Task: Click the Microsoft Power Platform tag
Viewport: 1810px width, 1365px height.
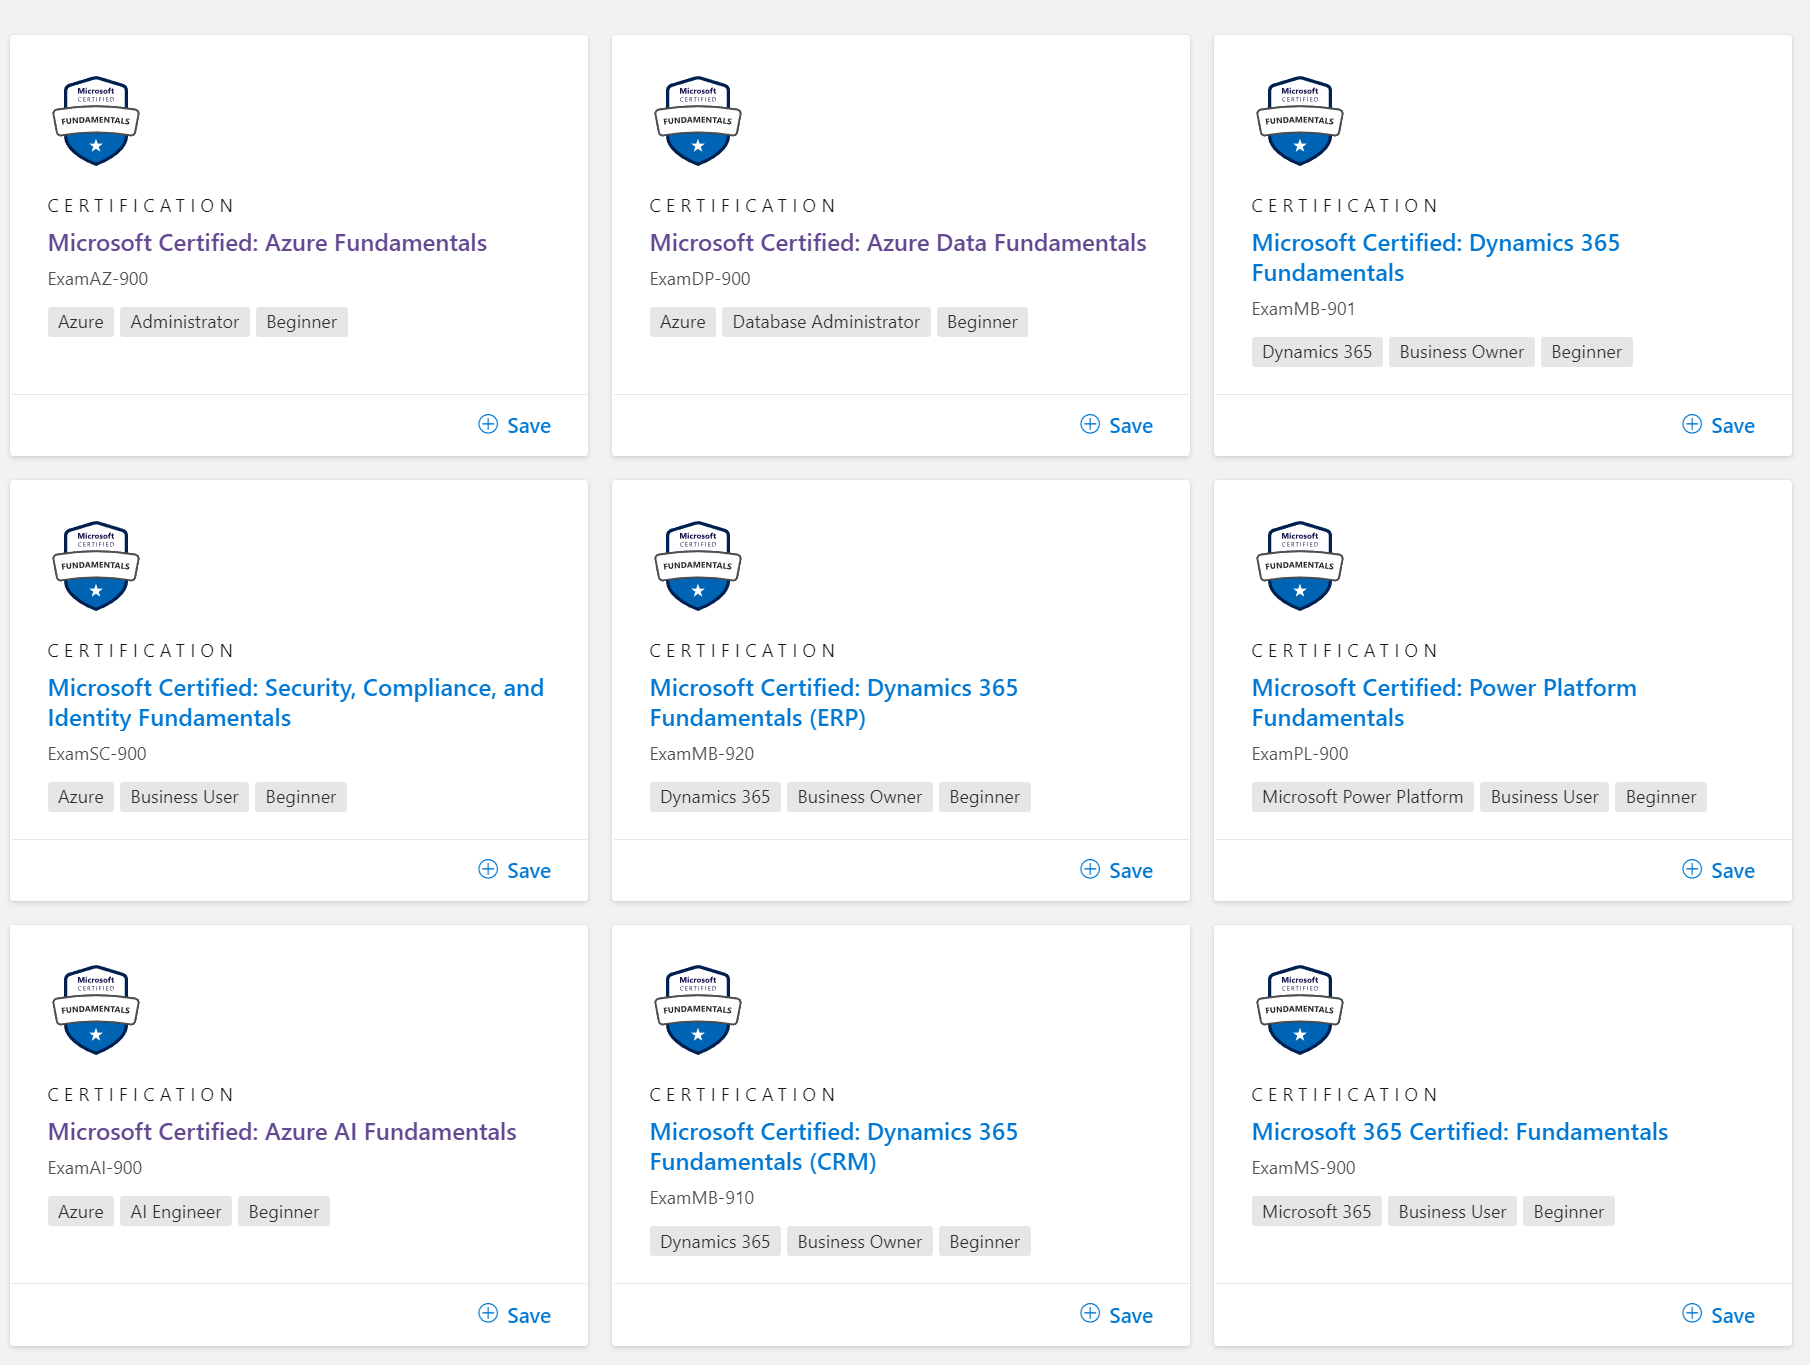Action: [x=1363, y=797]
